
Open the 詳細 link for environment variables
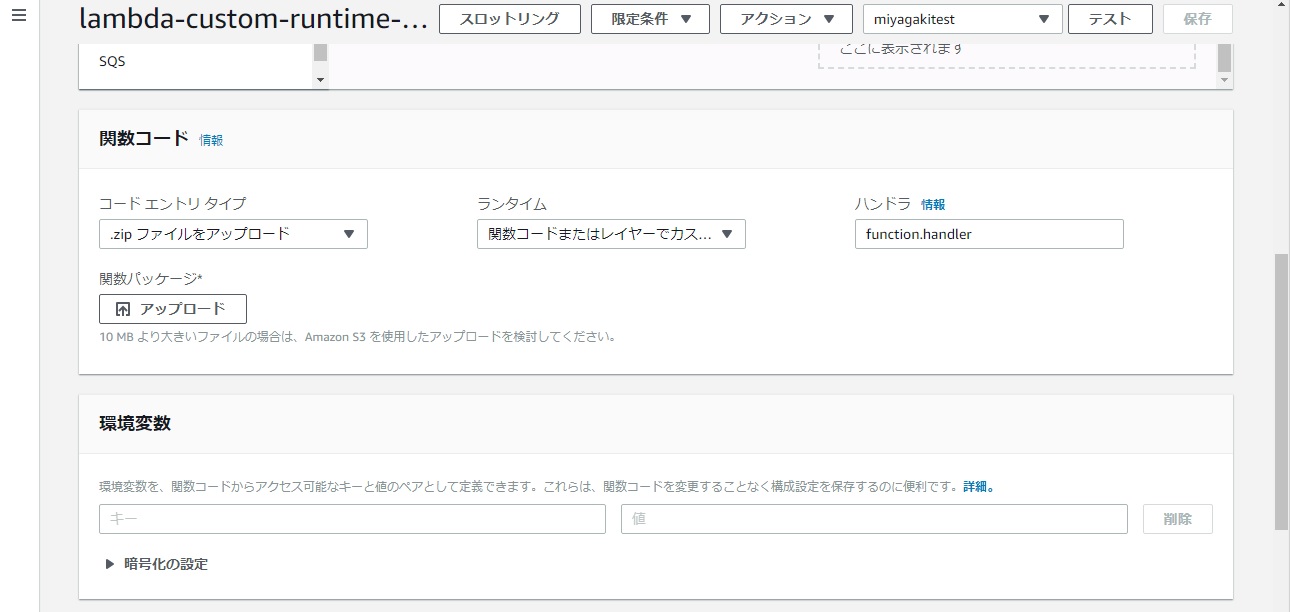[x=977, y=487]
